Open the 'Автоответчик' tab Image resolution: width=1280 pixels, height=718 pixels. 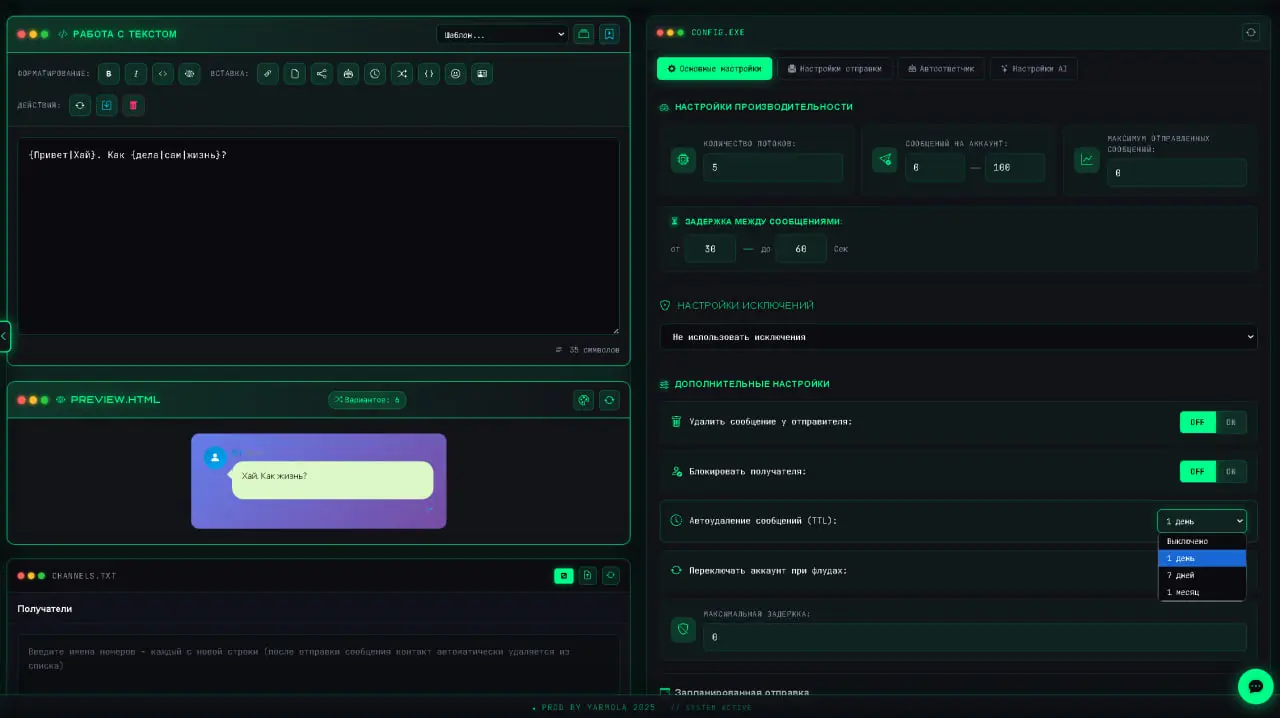coord(941,68)
